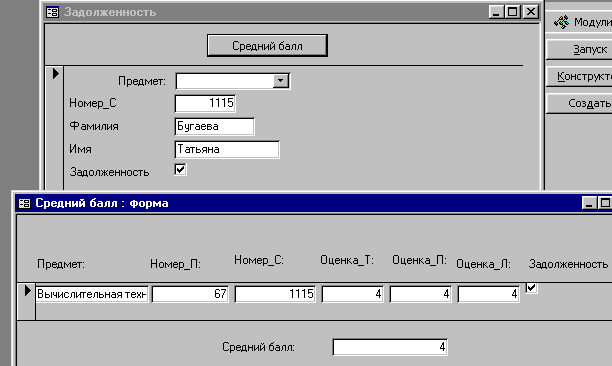The height and width of the screenshot is (366, 612).
Task: Close the Задолженность window
Action: (531, 12)
